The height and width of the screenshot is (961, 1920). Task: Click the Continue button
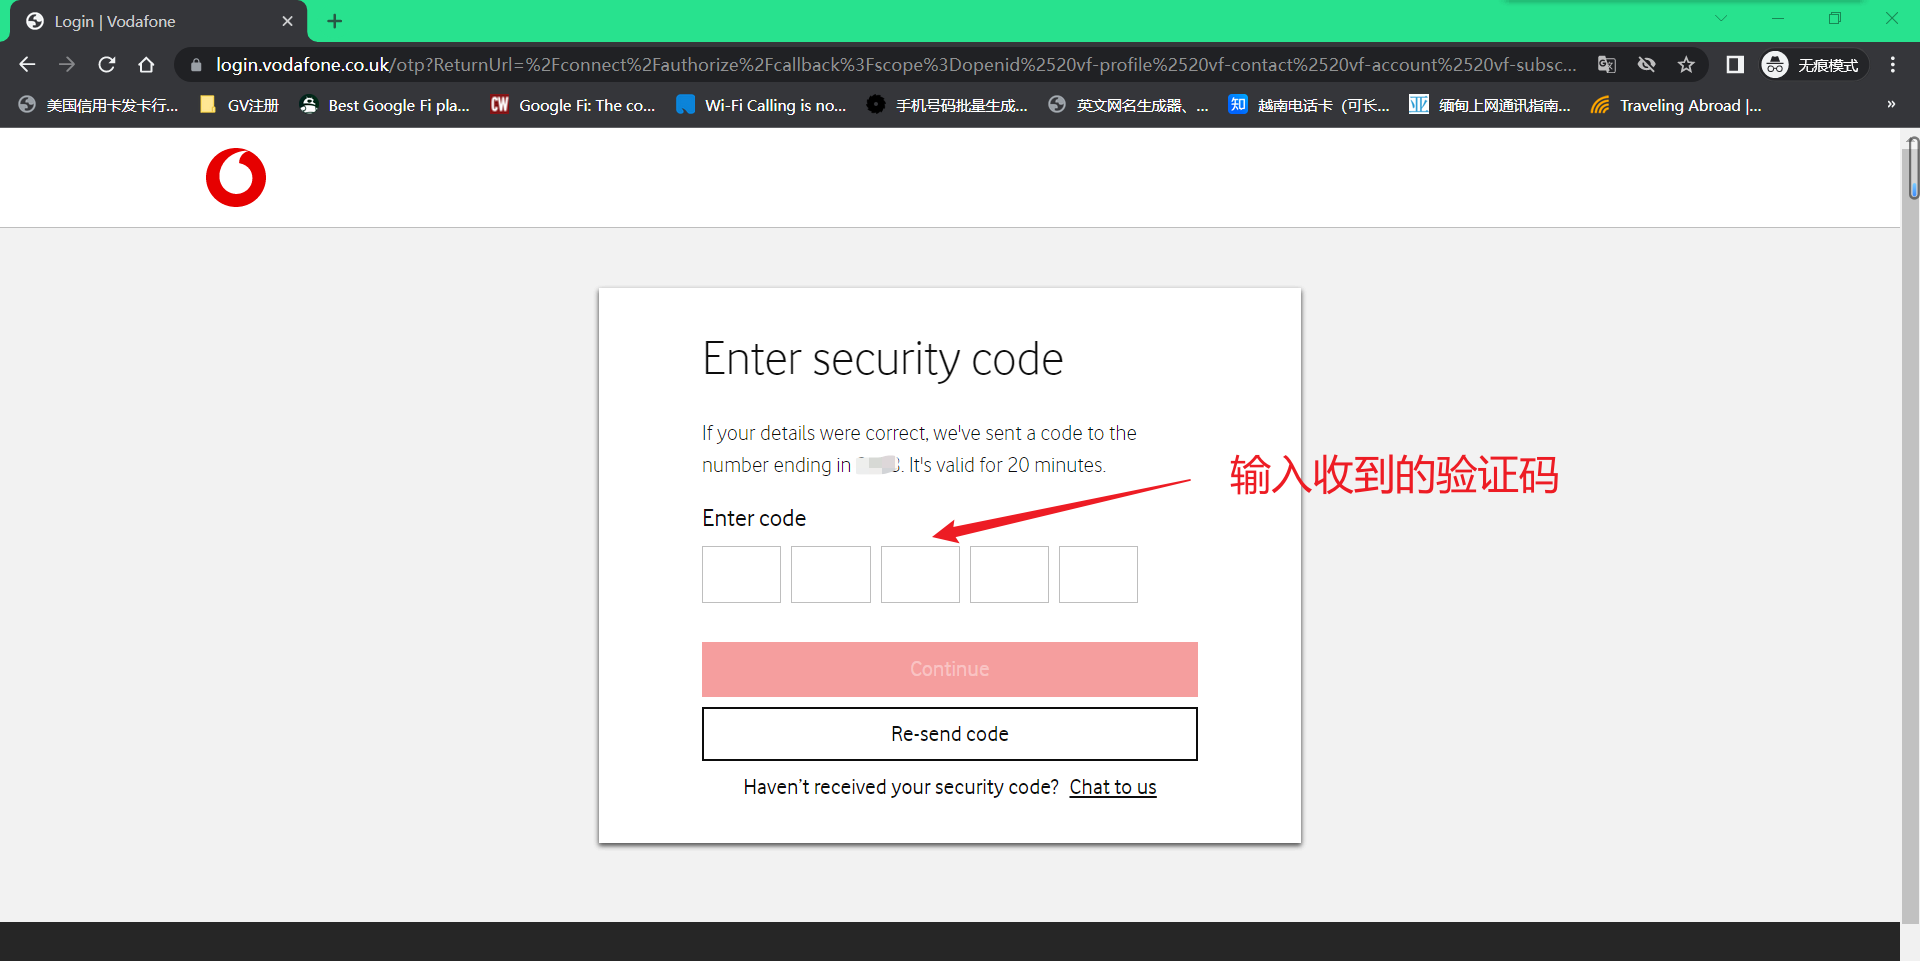tap(949, 669)
